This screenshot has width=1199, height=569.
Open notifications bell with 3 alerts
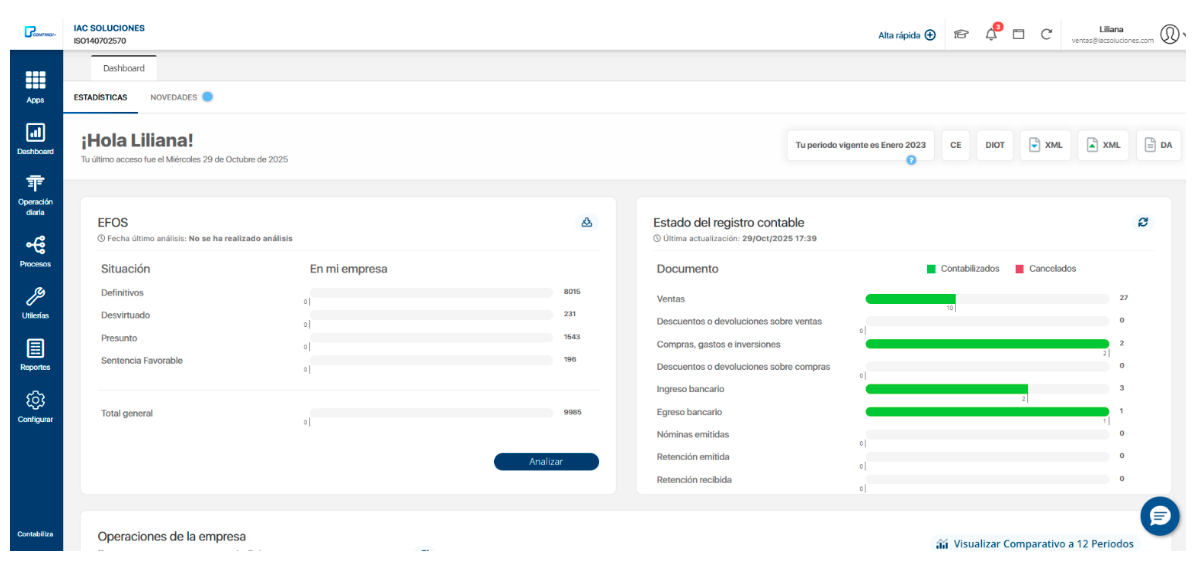pos(991,34)
